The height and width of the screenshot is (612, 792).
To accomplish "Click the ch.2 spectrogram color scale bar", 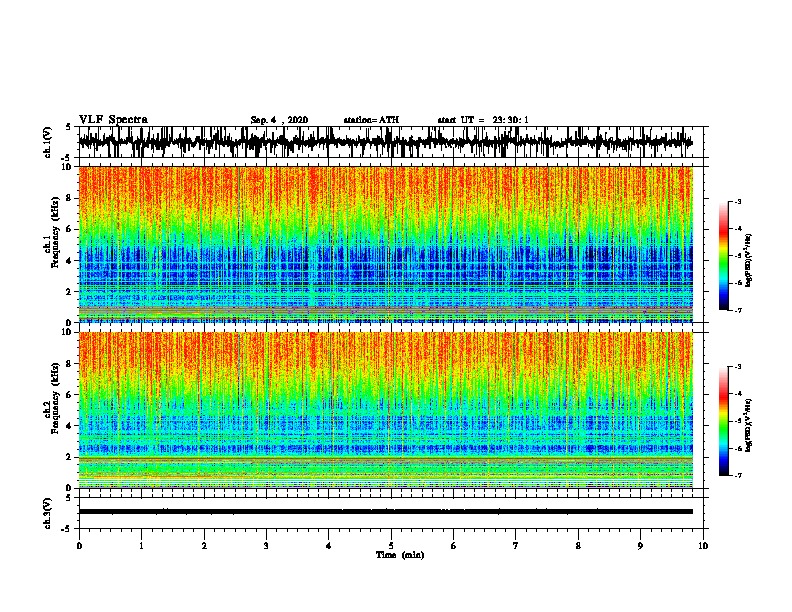I will pyautogui.click(x=723, y=421).
